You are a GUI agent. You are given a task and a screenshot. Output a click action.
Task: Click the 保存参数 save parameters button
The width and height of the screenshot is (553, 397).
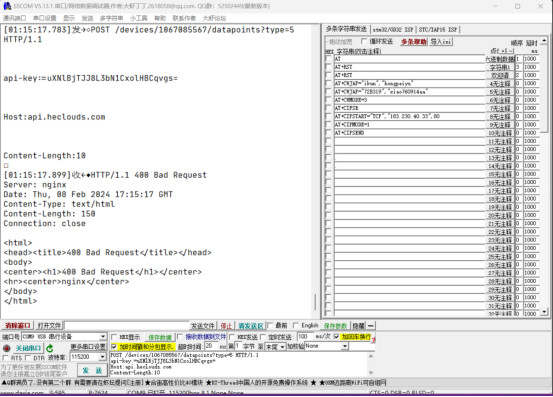[335, 326]
